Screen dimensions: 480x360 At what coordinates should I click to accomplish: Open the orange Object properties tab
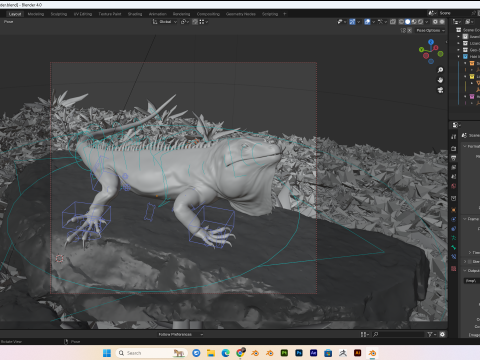[454, 210]
